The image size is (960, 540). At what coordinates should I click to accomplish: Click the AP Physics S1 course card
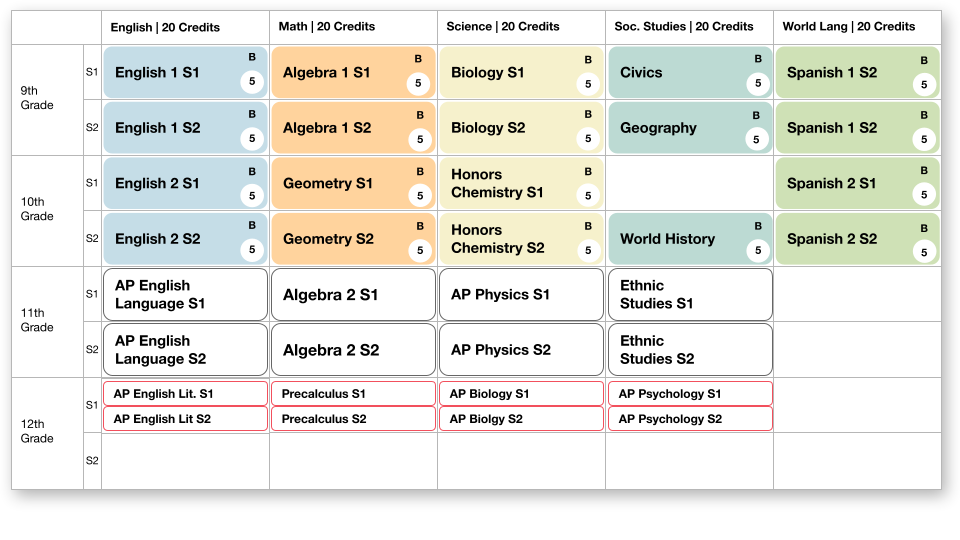tap(522, 294)
